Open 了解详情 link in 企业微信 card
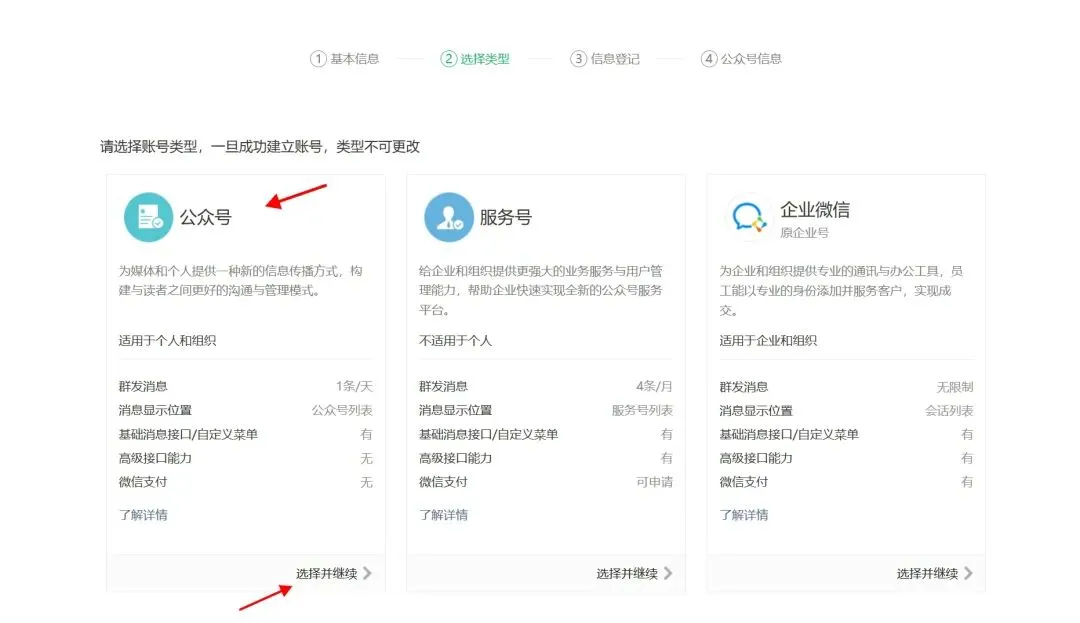This screenshot has width=1080, height=623. pyautogui.click(x=744, y=515)
